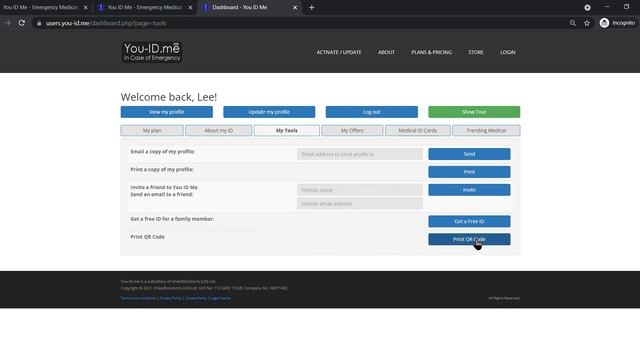Click the Print QR Code button
This screenshot has width=640, height=360.
pos(469,239)
